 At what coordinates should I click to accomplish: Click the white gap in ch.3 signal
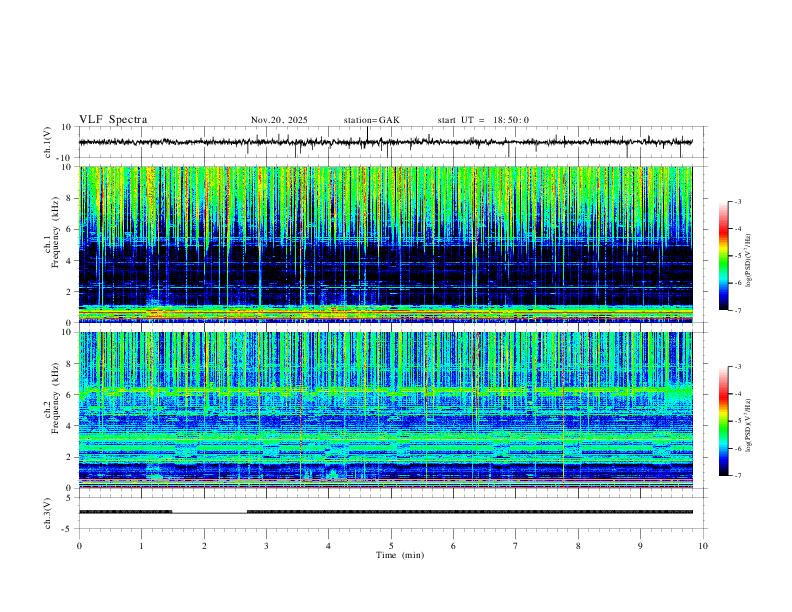point(210,512)
